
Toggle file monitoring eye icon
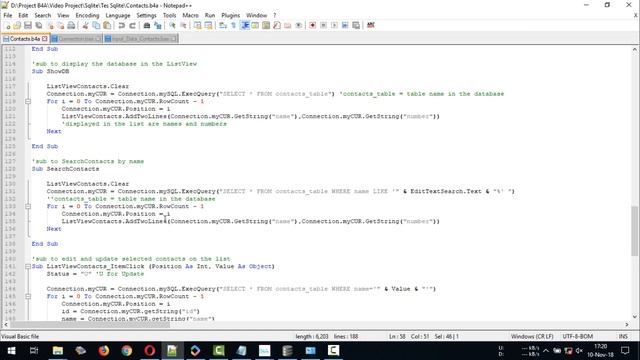(299, 25)
